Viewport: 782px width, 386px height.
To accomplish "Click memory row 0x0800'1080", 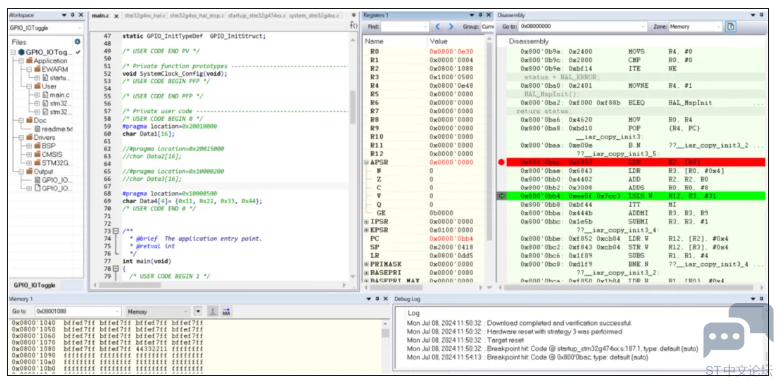I will (107, 348).
